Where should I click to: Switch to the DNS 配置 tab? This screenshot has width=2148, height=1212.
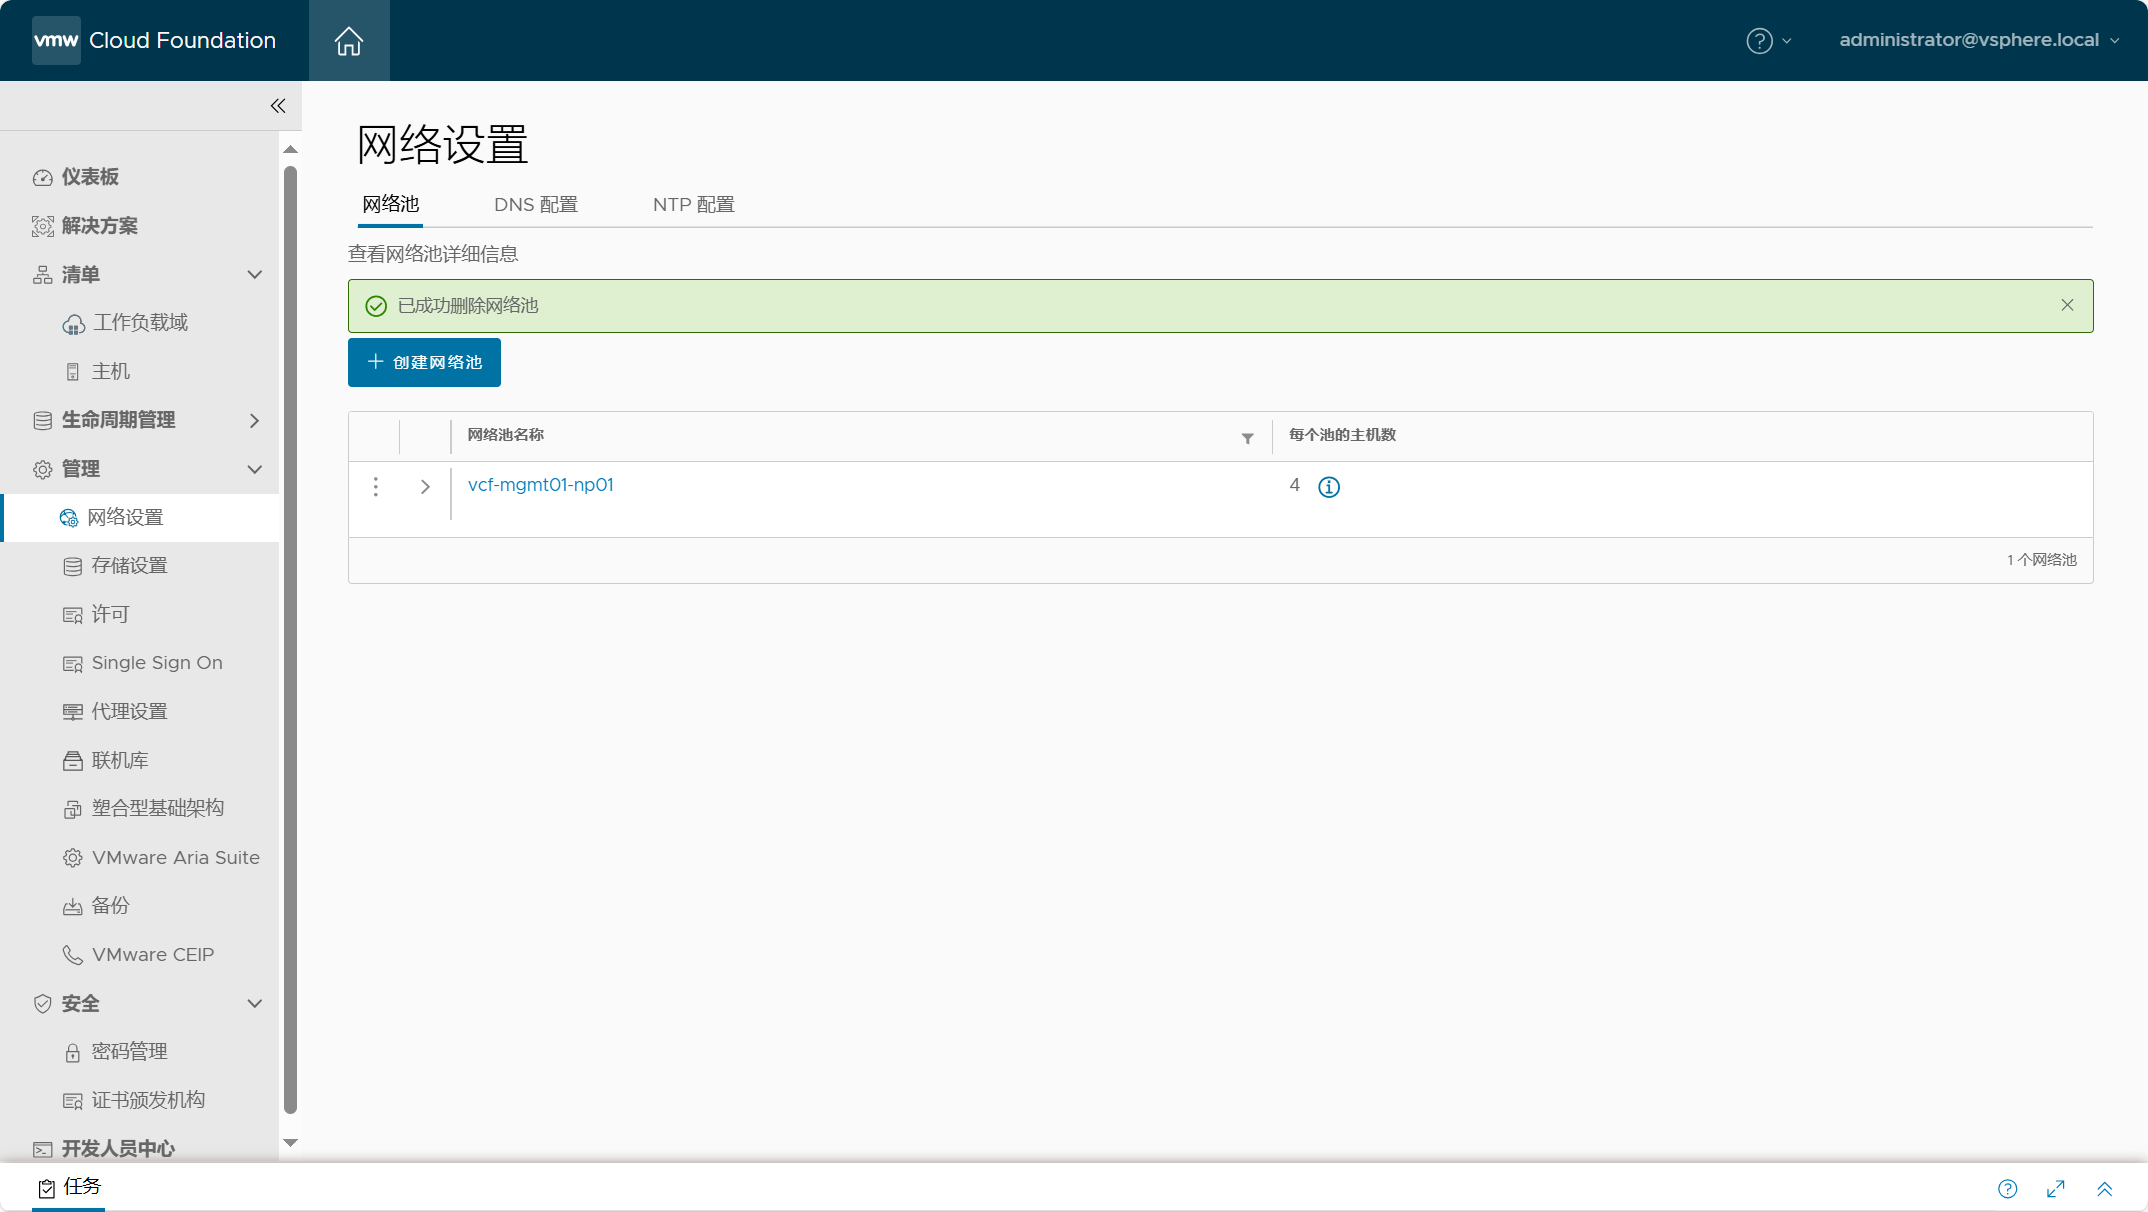pos(536,204)
